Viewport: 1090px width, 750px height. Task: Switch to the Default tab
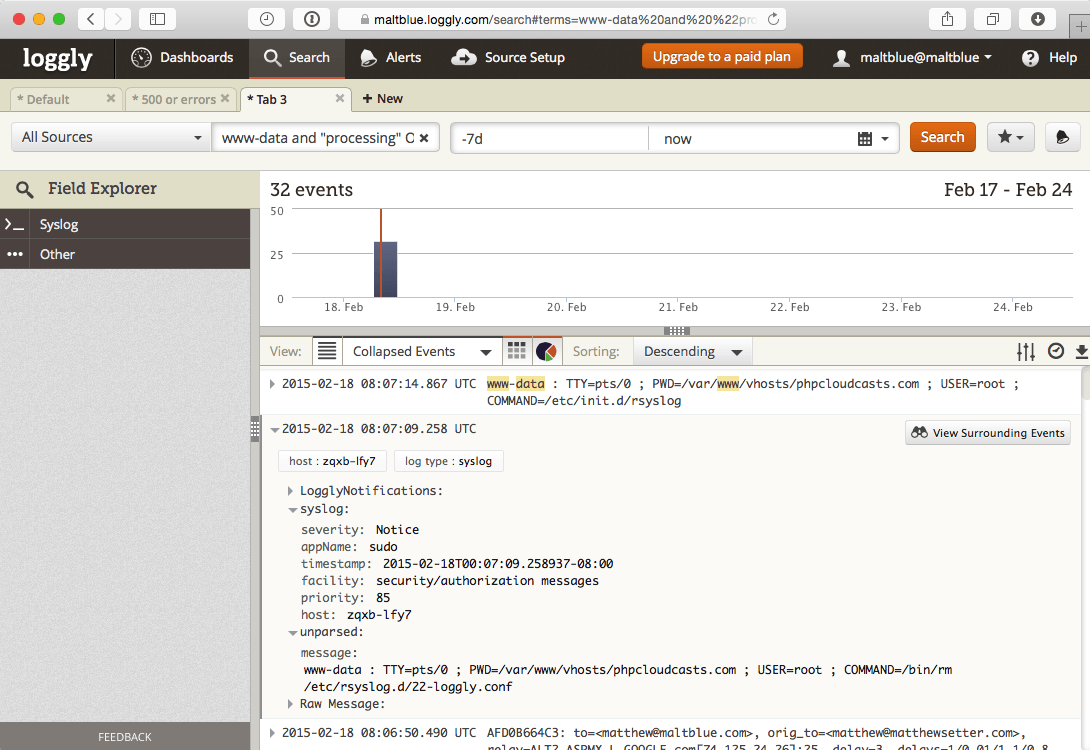point(48,99)
